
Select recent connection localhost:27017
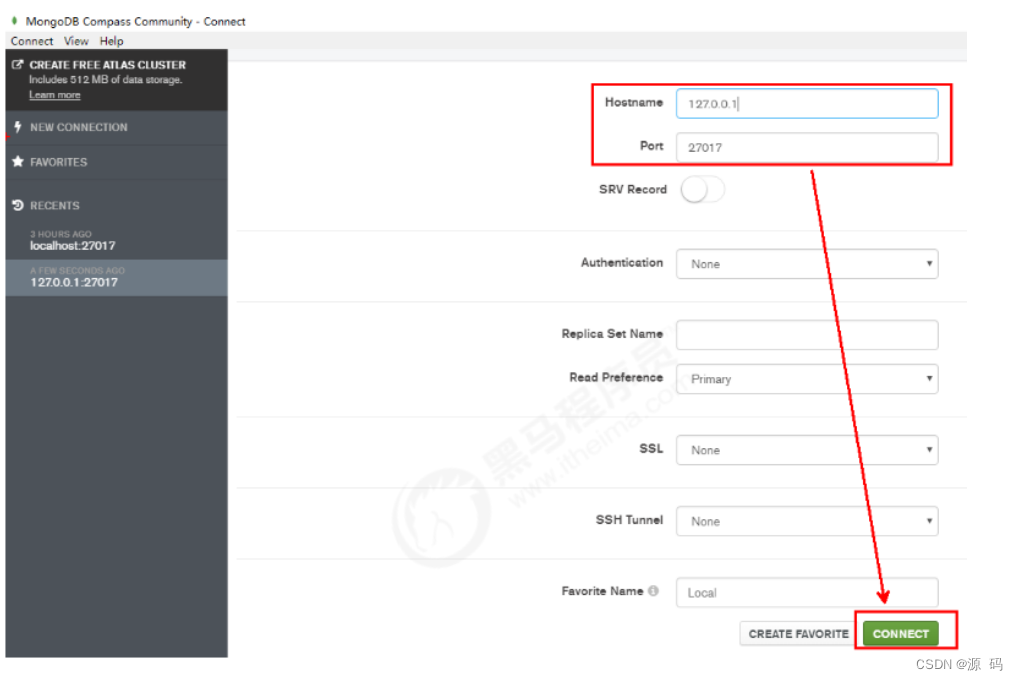tap(117, 241)
